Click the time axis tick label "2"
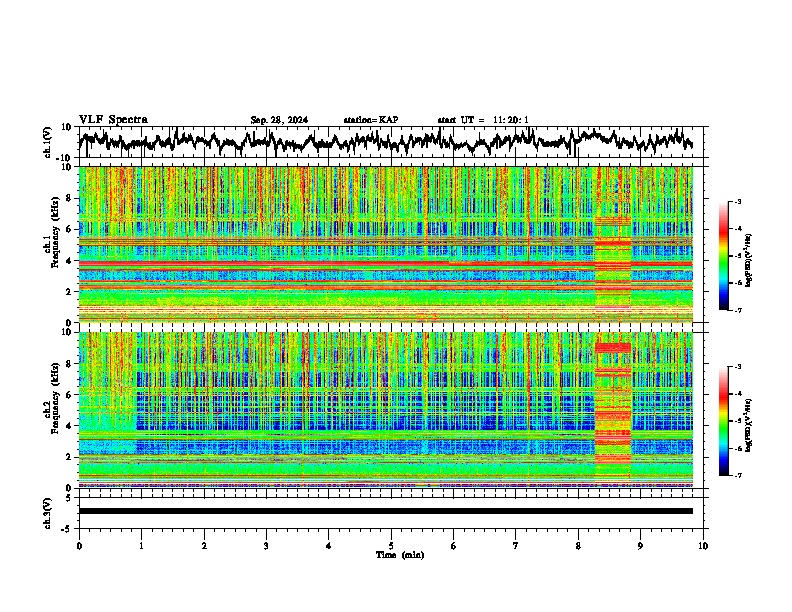Viewport: 792px width, 612px height. pos(204,546)
